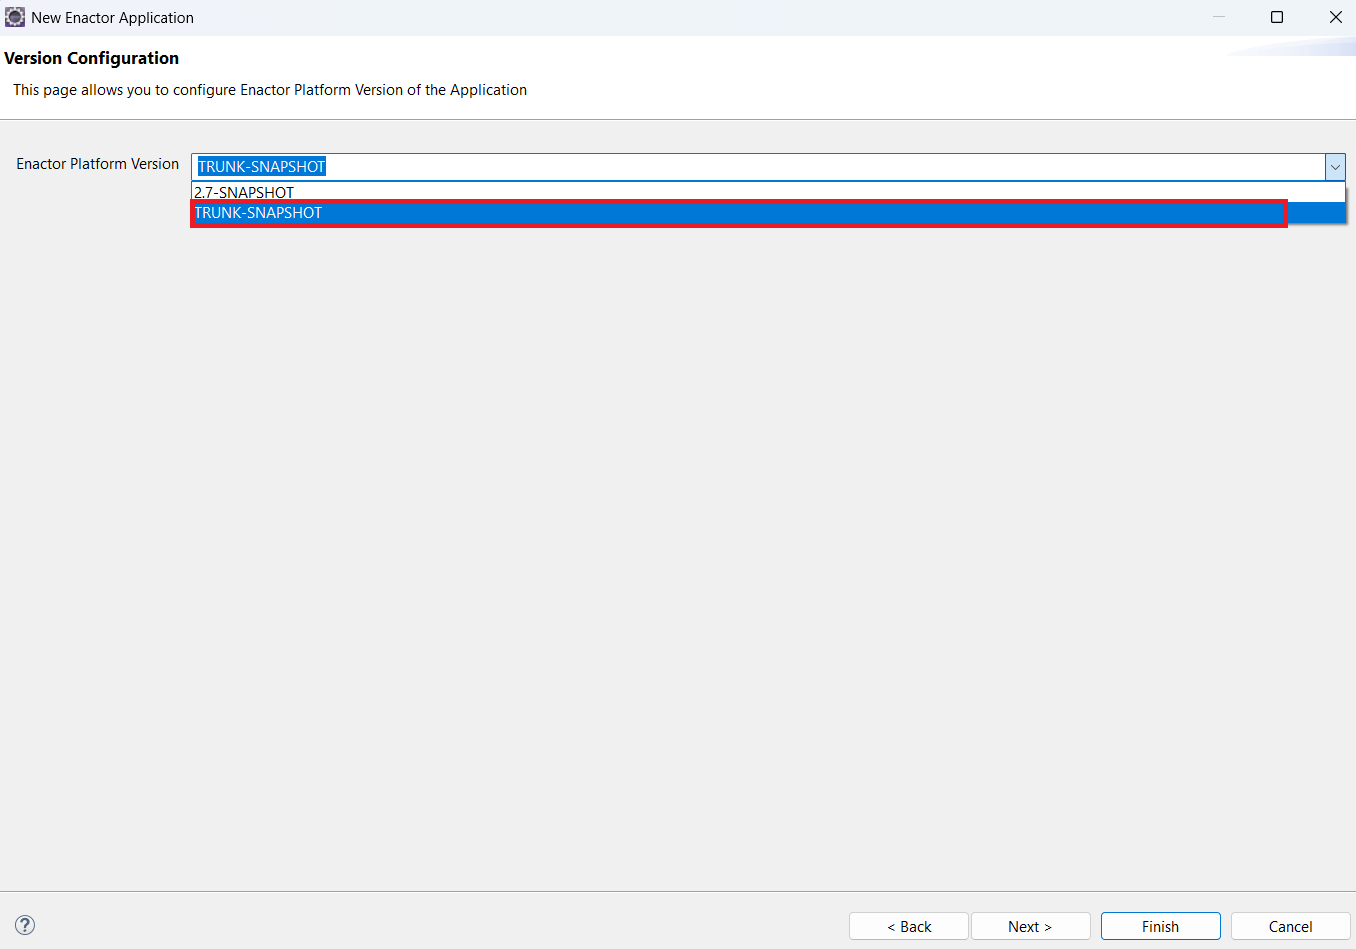Close the New Enactor Application dialog
This screenshot has width=1356, height=949.
pyautogui.click(x=1335, y=17)
